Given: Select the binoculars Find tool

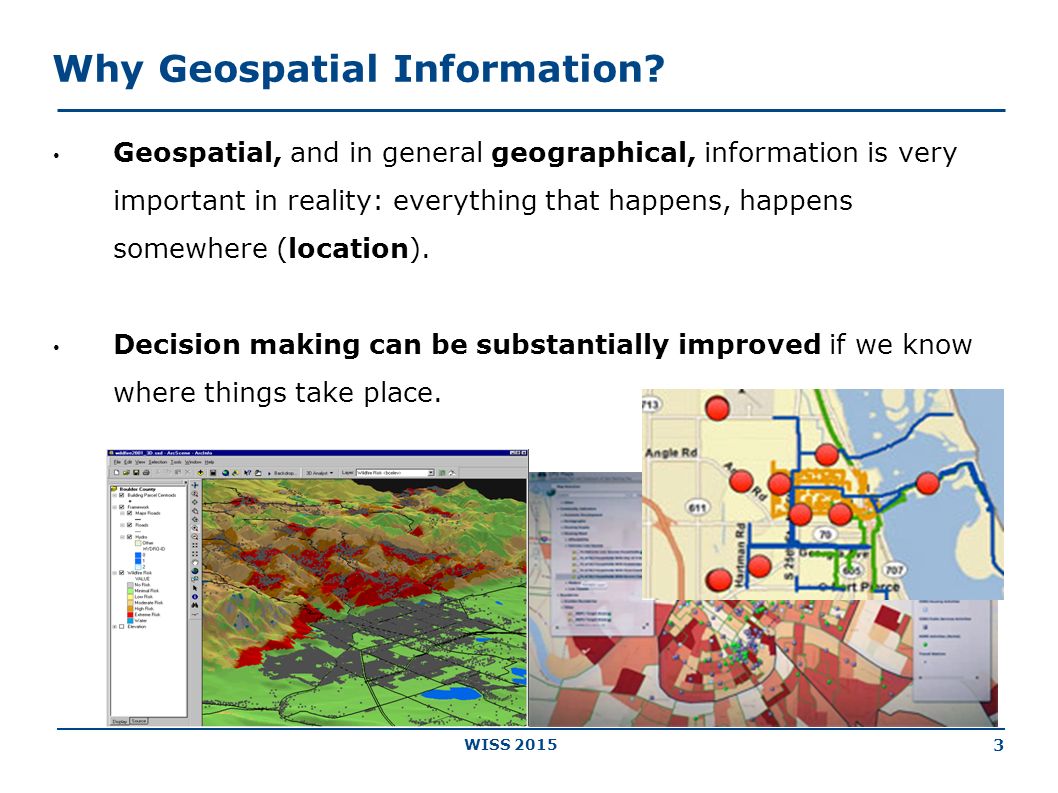Looking at the screenshot, I should point(195,605).
